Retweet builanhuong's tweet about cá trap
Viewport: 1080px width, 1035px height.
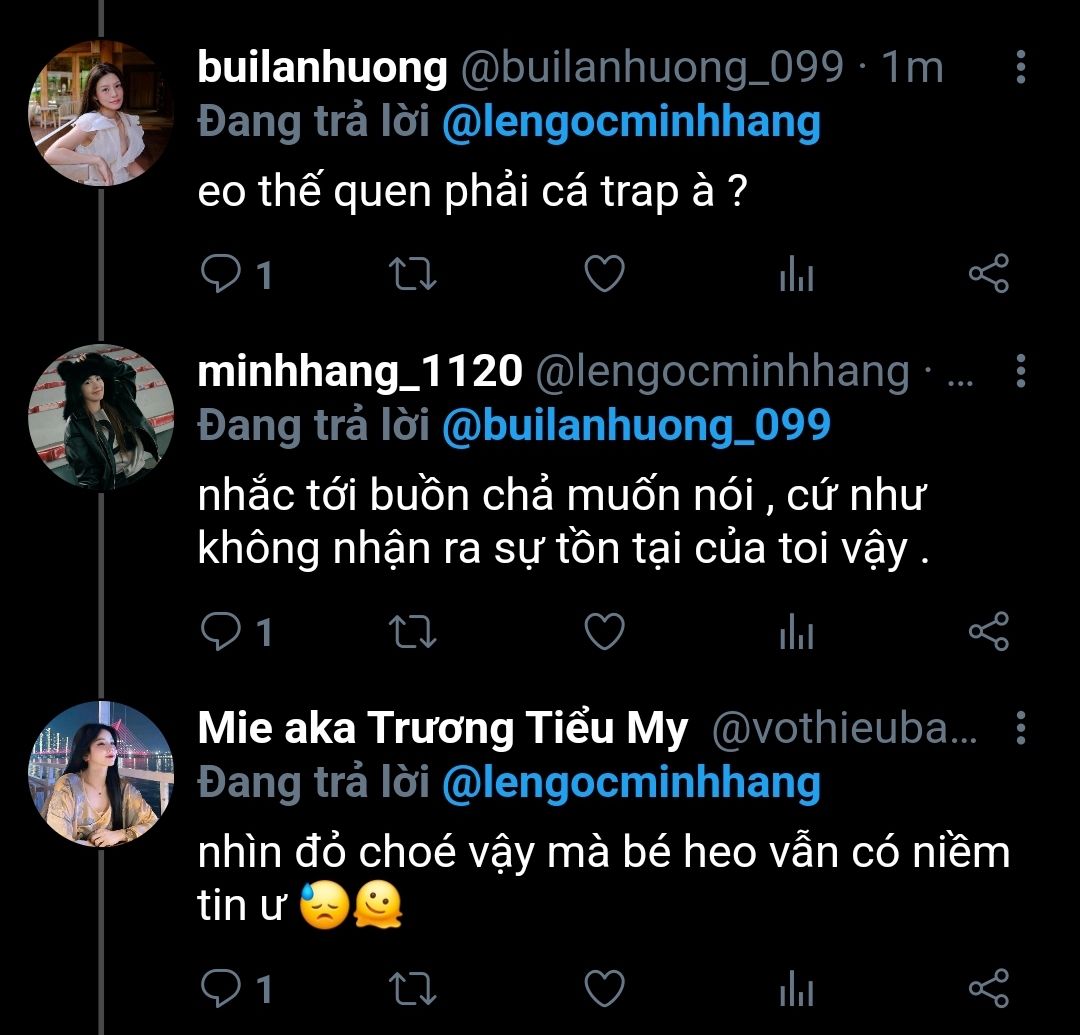411,274
